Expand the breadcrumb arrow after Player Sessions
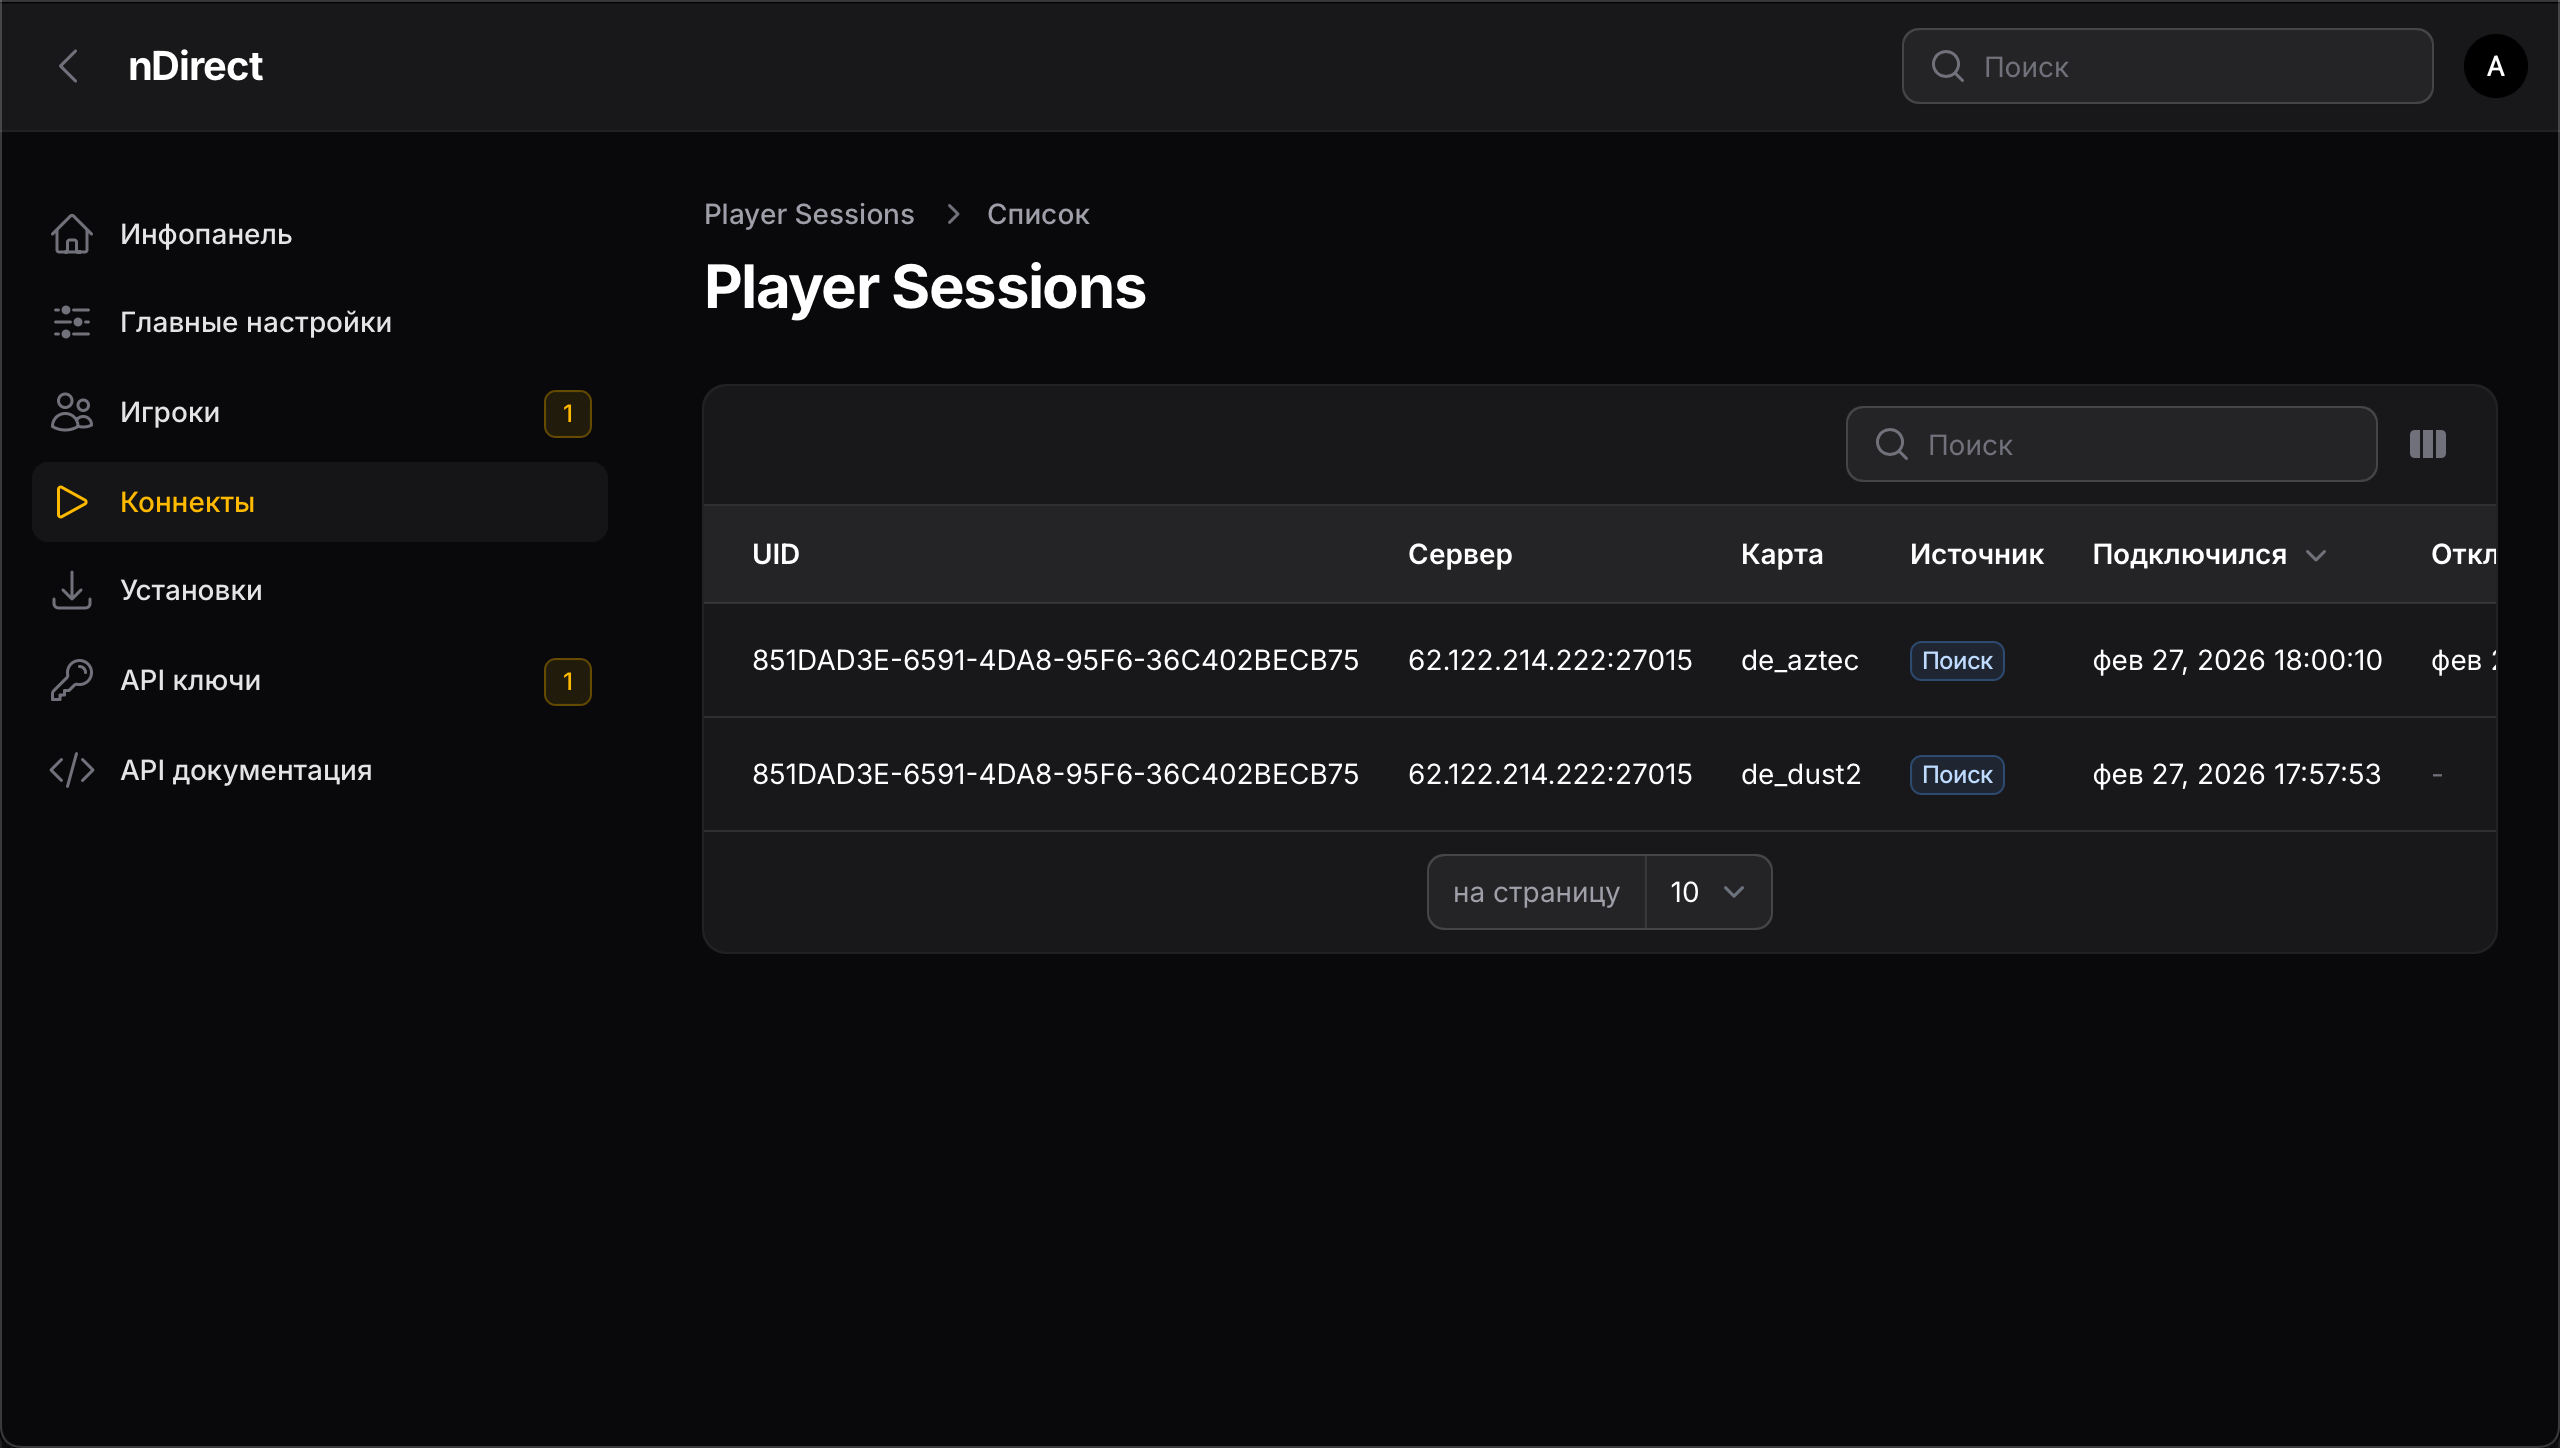 coord(952,214)
